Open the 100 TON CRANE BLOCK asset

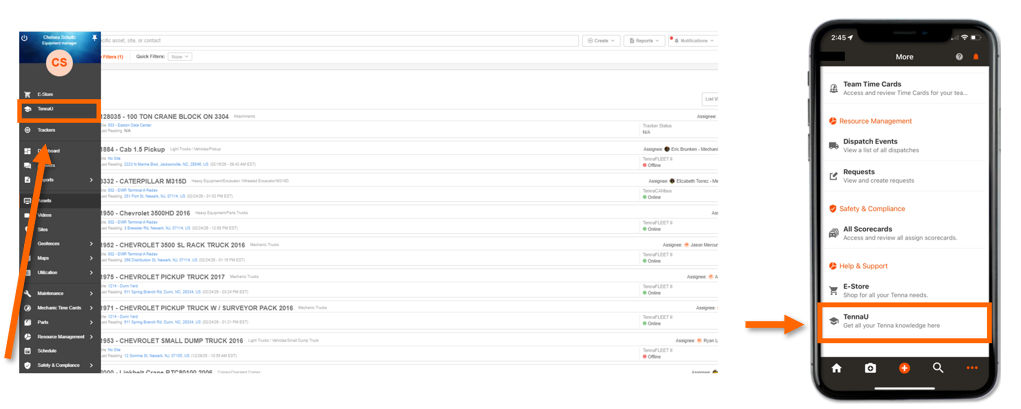click(x=165, y=117)
